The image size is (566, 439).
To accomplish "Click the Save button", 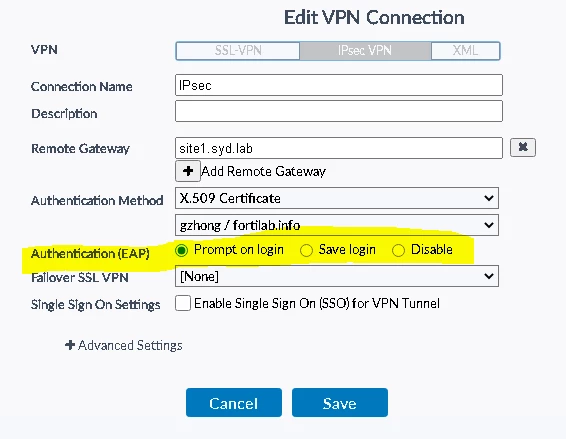I will [340, 403].
